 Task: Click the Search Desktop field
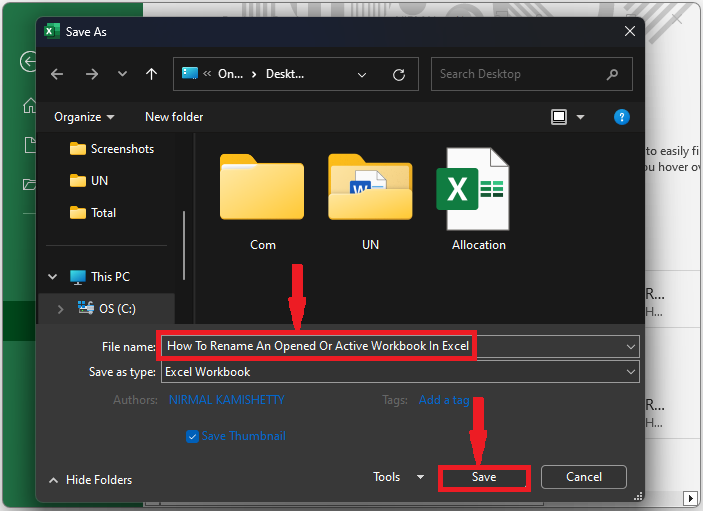(x=532, y=74)
